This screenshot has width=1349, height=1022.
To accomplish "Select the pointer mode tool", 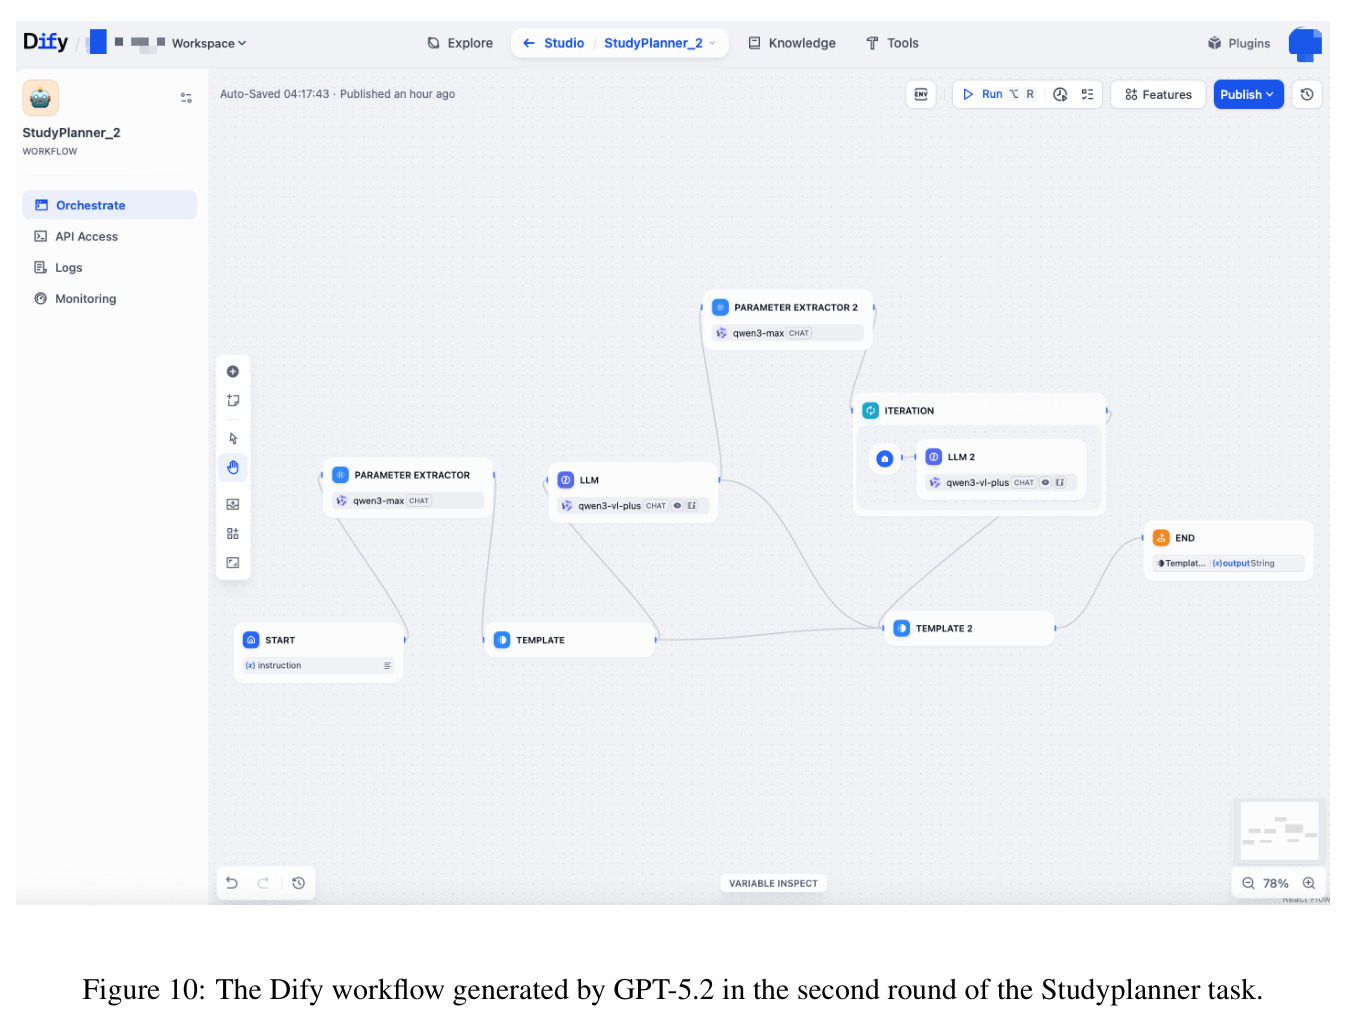I will [x=233, y=438].
